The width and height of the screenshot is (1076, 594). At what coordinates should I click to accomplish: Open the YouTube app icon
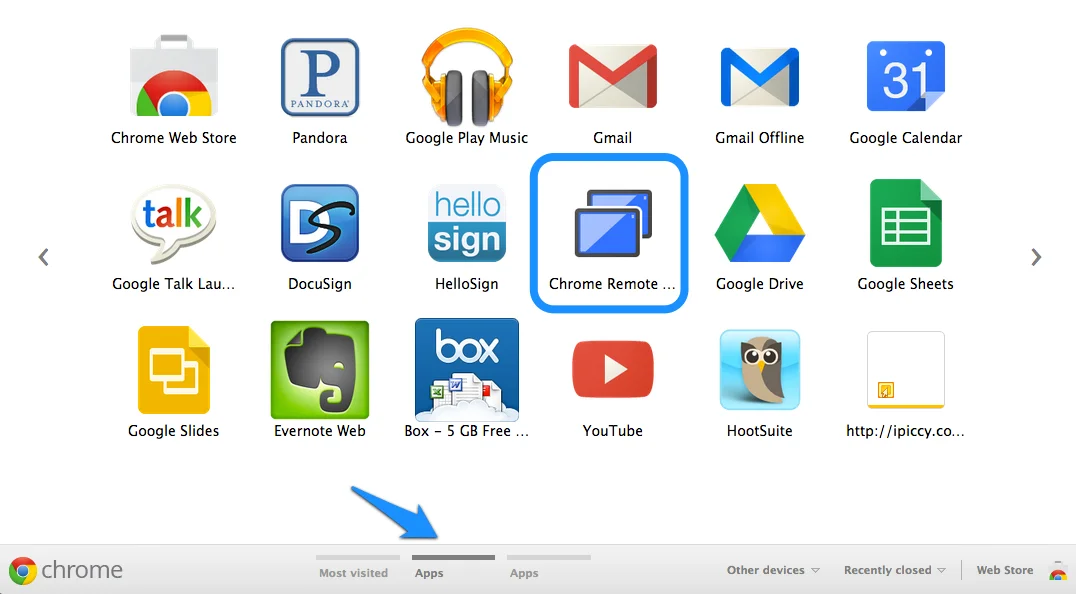[x=613, y=369]
